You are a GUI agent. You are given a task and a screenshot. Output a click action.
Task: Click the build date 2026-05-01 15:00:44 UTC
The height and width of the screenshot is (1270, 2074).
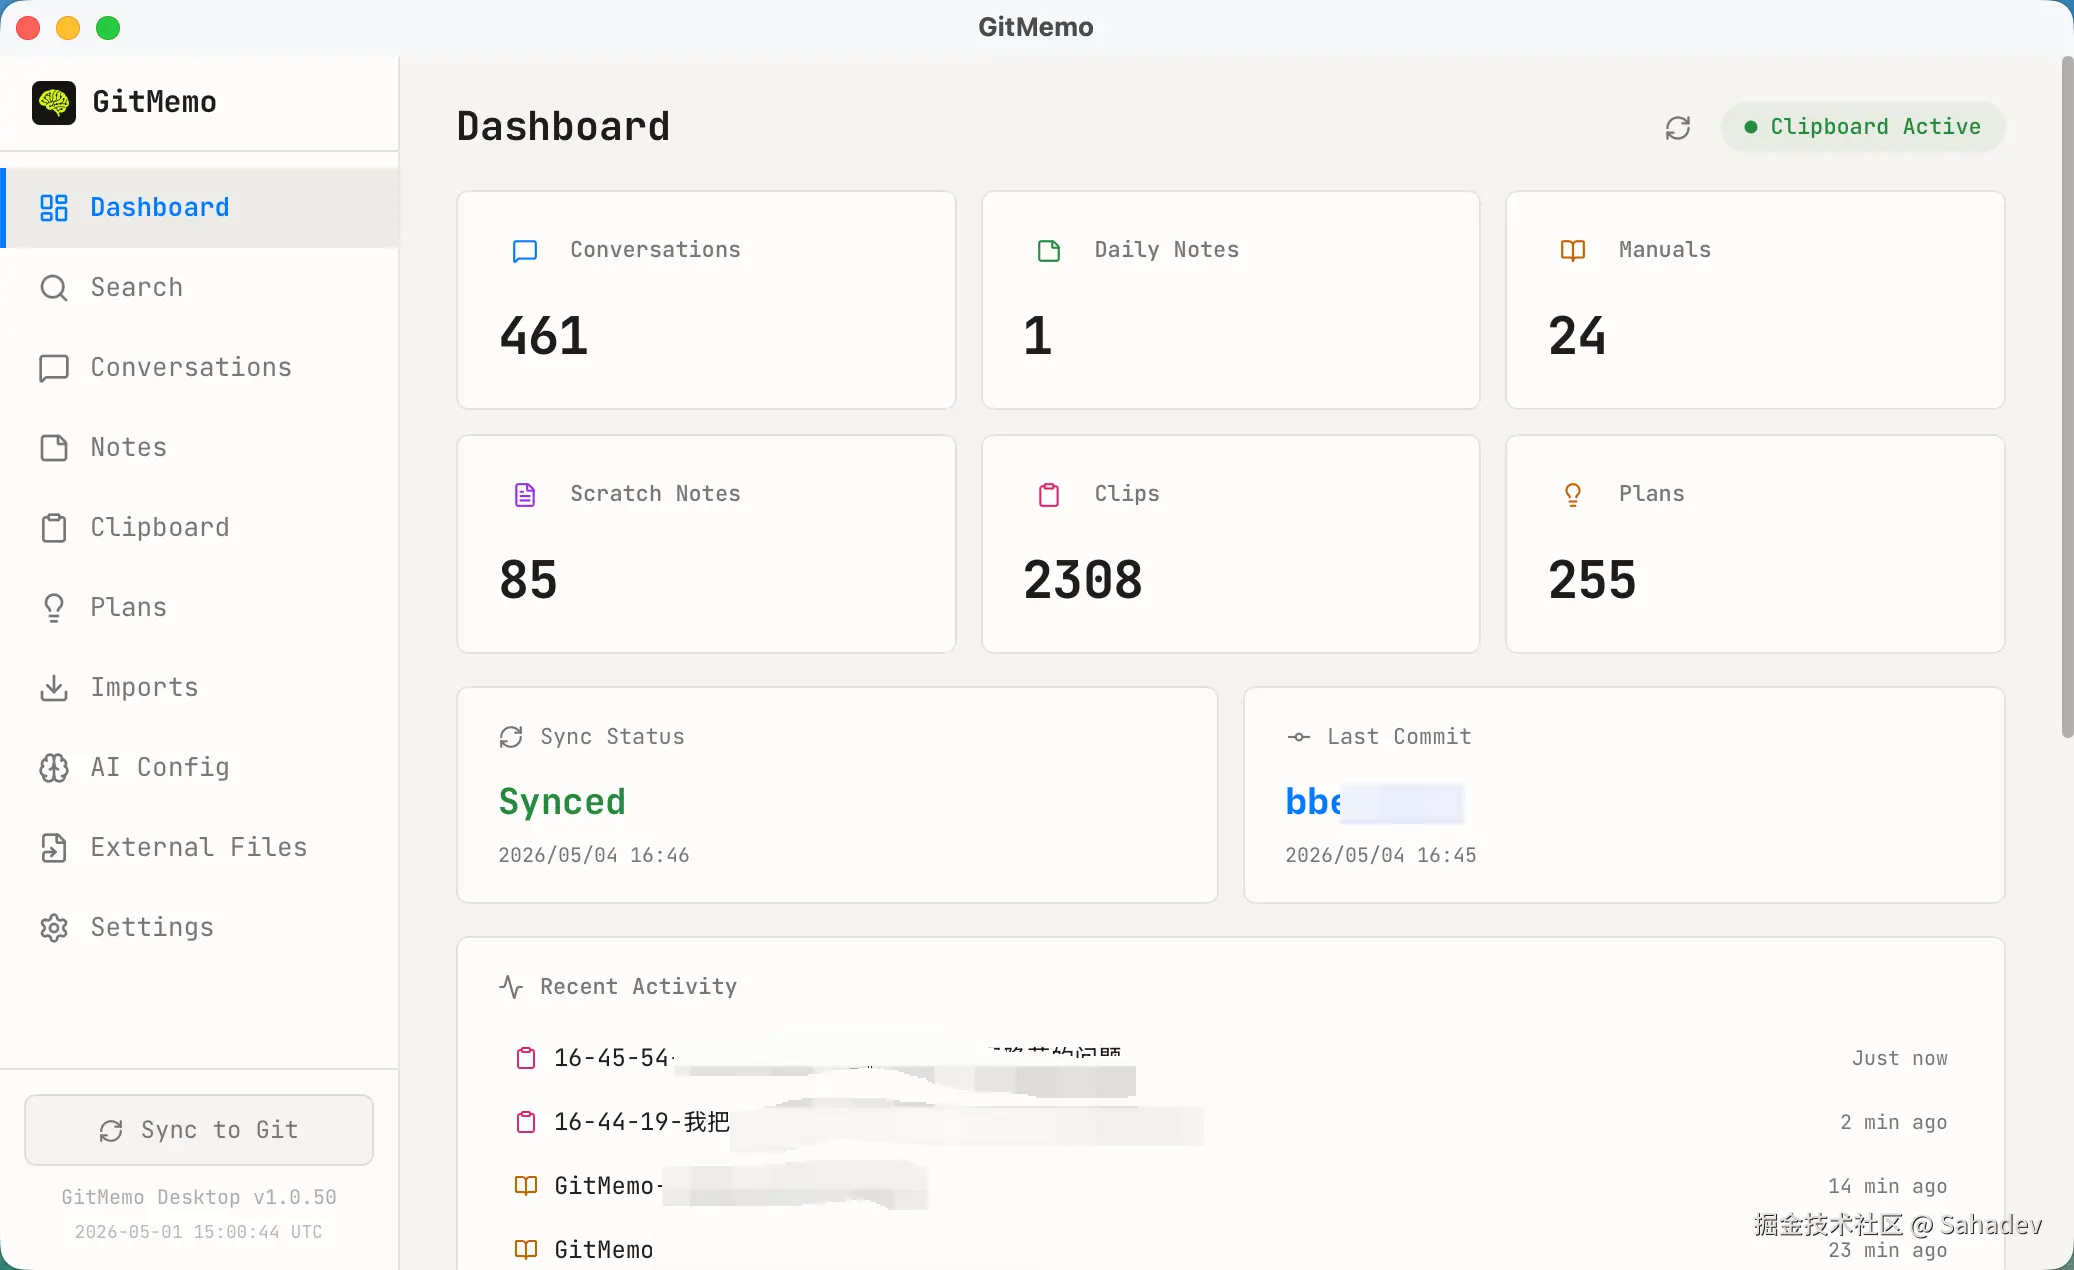point(199,1232)
